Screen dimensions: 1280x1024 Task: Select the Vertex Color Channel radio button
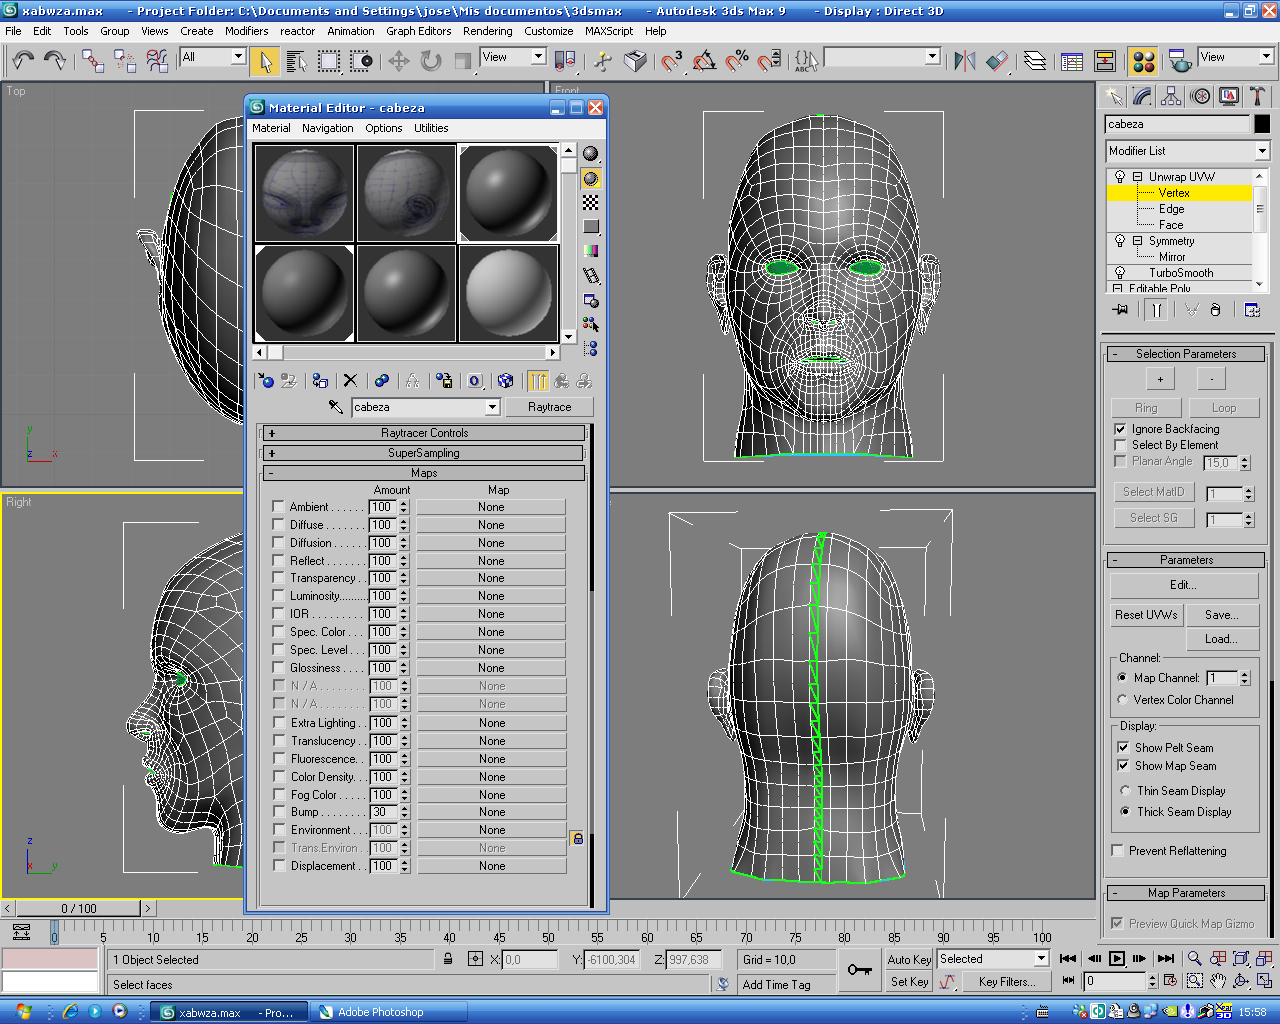tap(1122, 700)
